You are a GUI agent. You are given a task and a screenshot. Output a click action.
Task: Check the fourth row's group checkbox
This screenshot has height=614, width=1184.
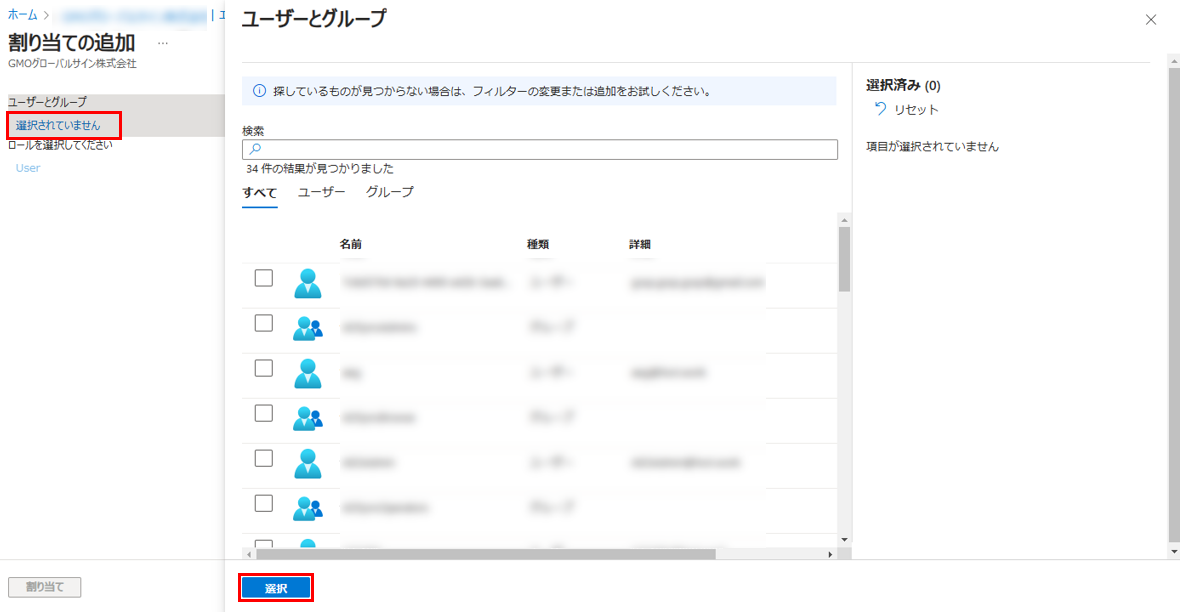pyautogui.click(x=264, y=413)
